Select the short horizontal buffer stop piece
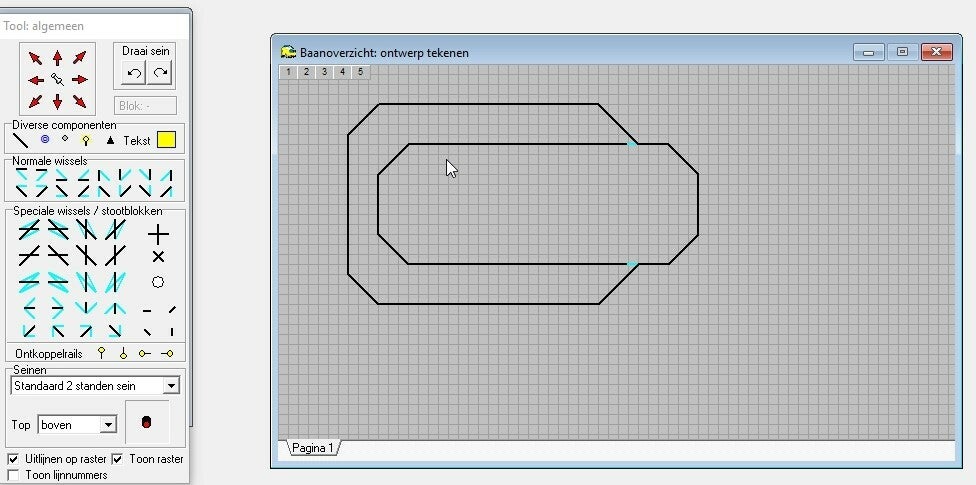This screenshot has height=485, width=976. coord(146,311)
